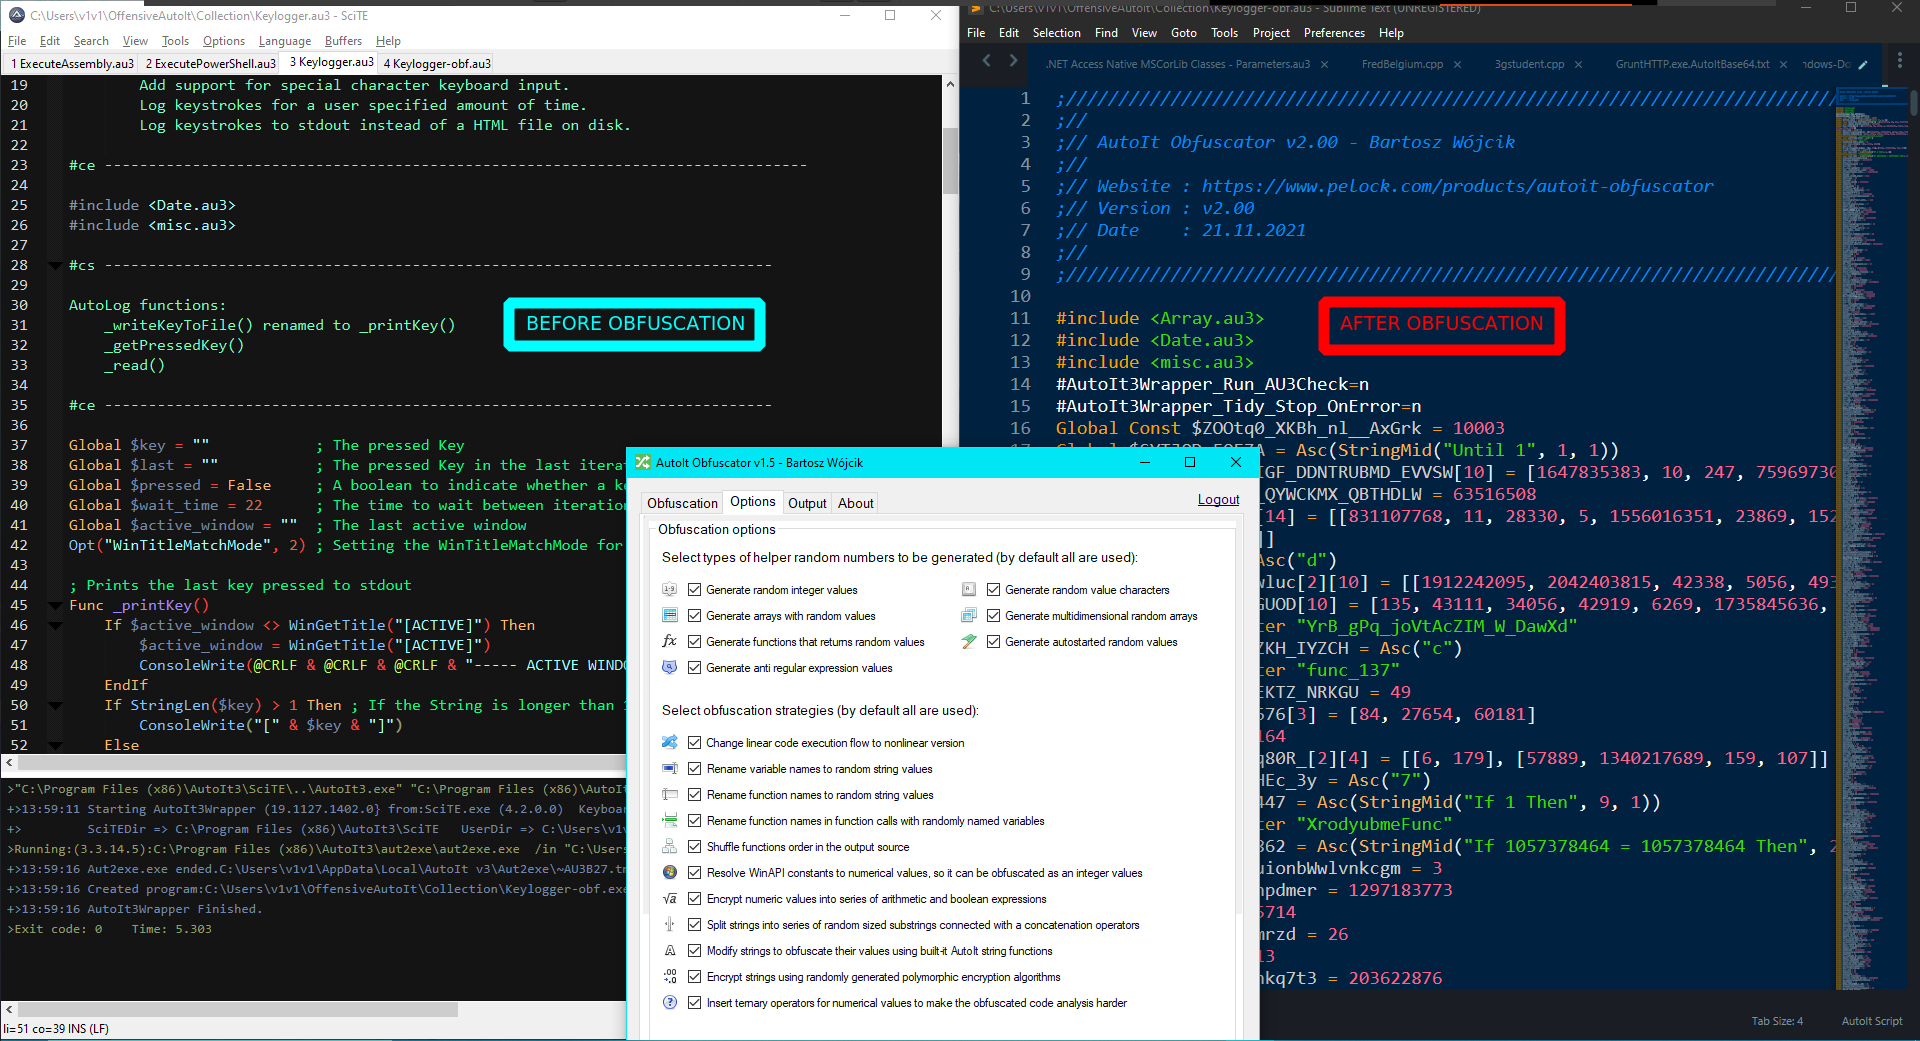
Task: Collapse the If StringLen fold at line 50
Action: [55, 706]
